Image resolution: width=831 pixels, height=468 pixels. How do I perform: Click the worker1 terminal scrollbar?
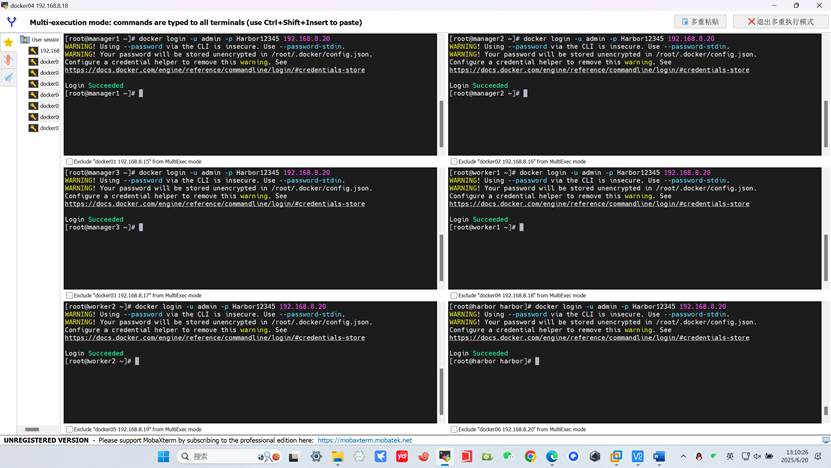click(x=825, y=258)
